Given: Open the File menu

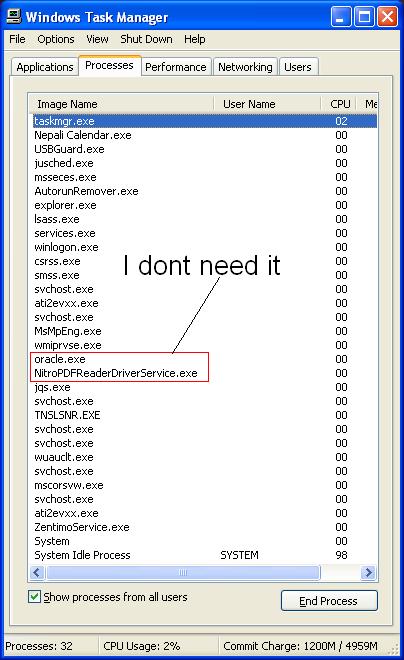Looking at the screenshot, I should point(17,39).
